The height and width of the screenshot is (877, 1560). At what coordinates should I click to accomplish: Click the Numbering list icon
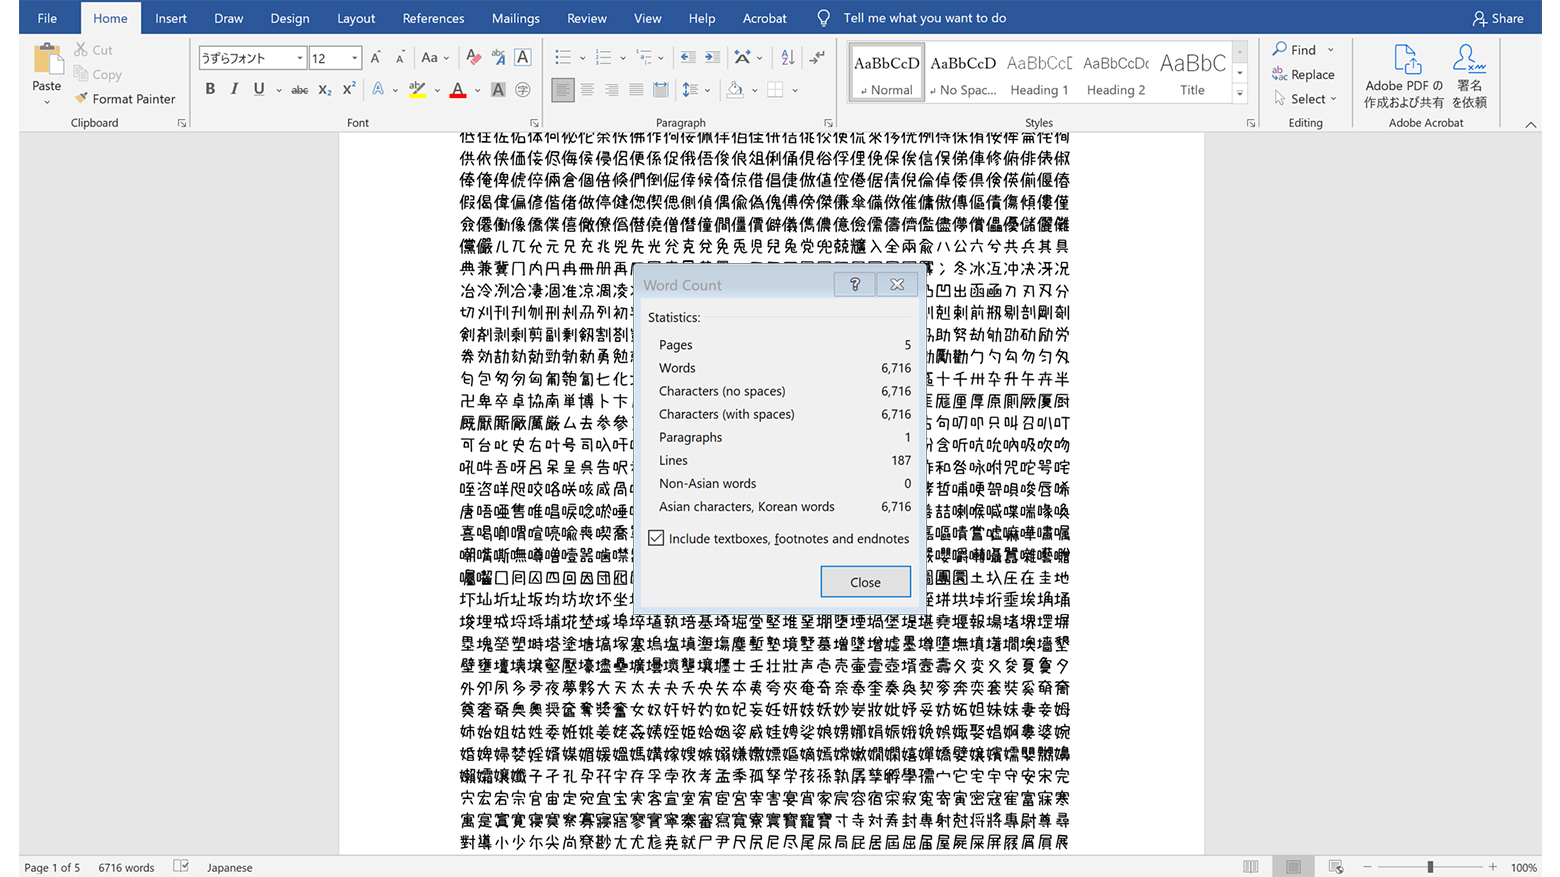click(x=603, y=58)
